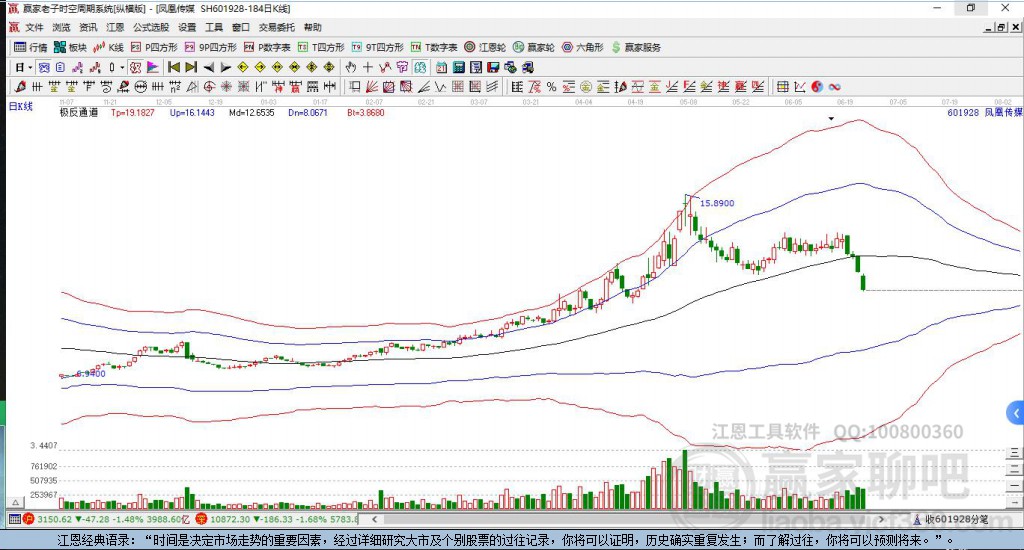Viewport: 1024px width, 550px height.
Task: Open the 帮助 menu
Action: click(313, 27)
